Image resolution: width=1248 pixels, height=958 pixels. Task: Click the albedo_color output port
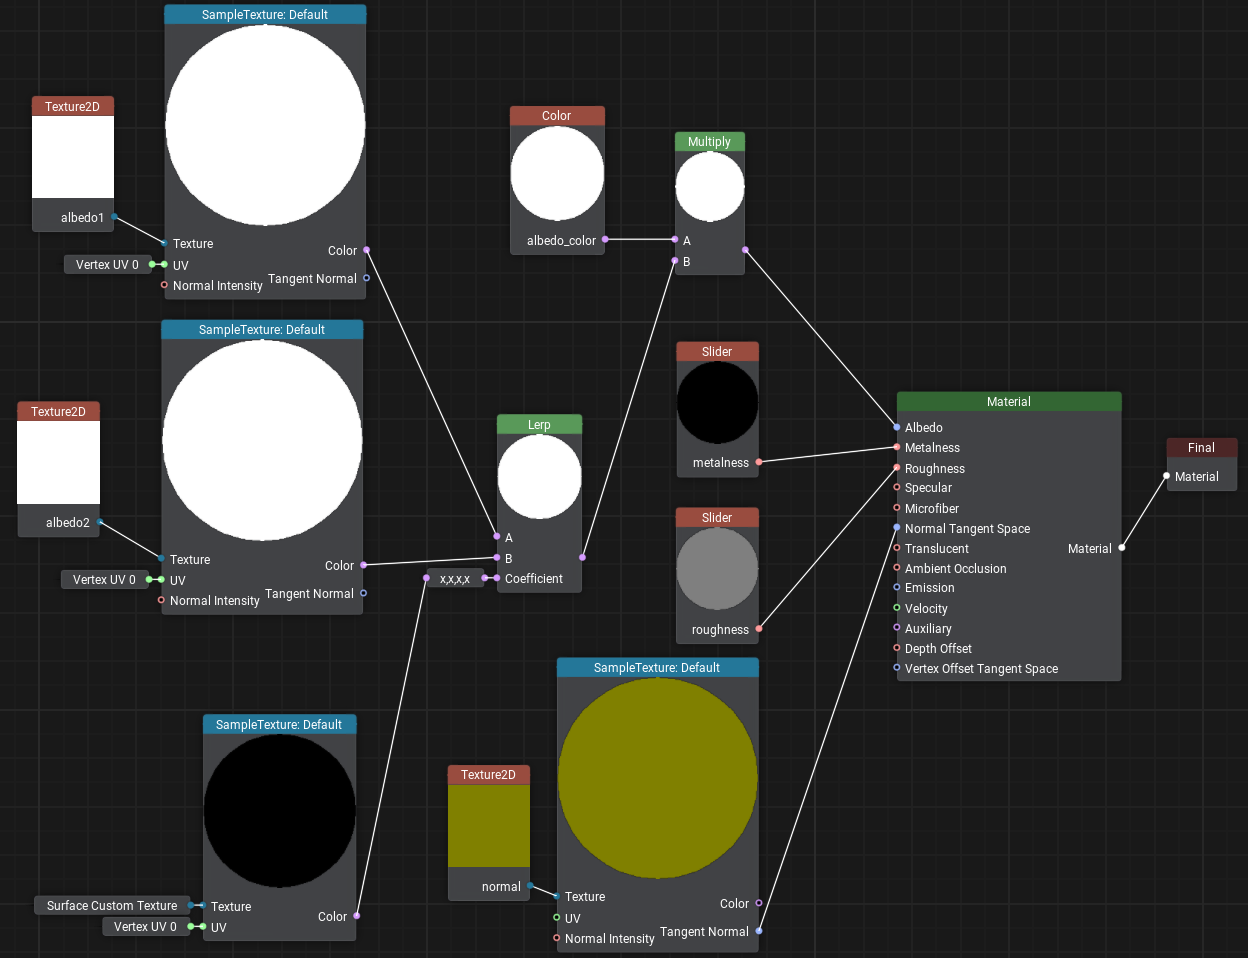click(x=605, y=240)
